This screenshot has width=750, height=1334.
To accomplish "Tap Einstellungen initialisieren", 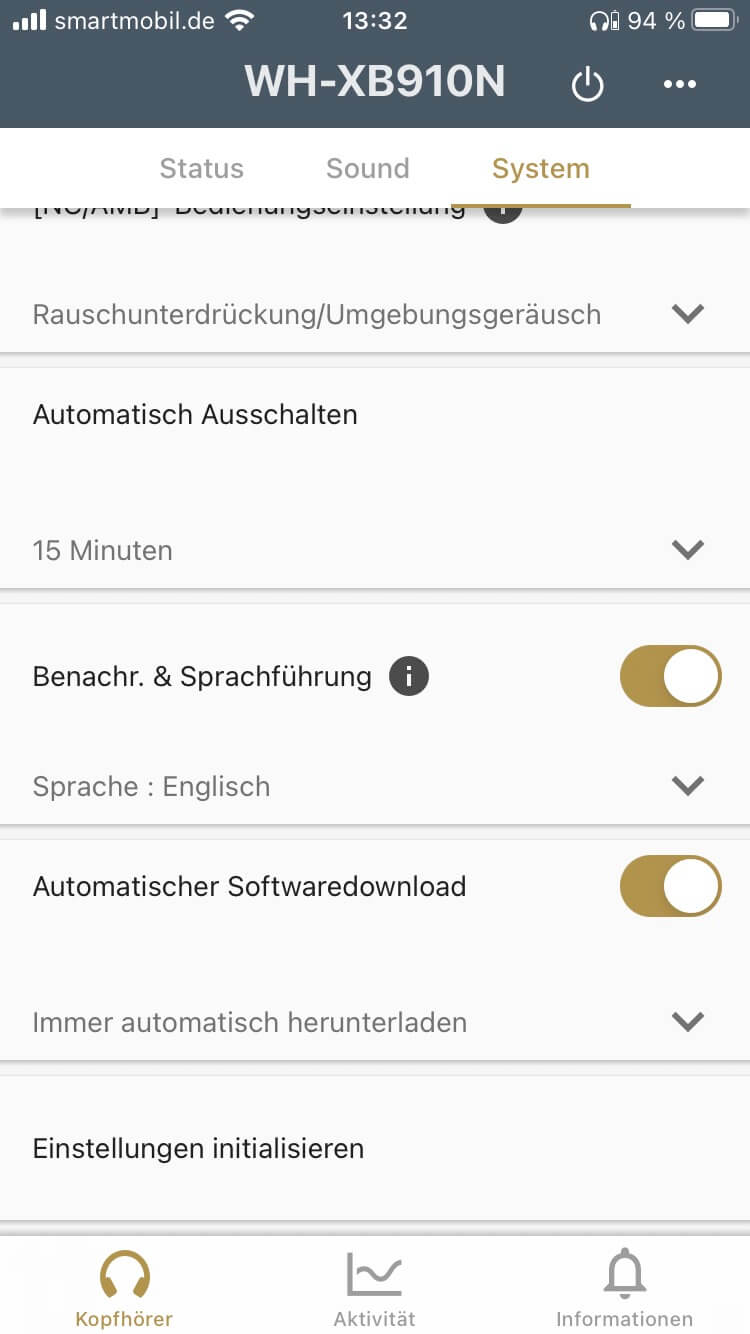I will 199,1148.
